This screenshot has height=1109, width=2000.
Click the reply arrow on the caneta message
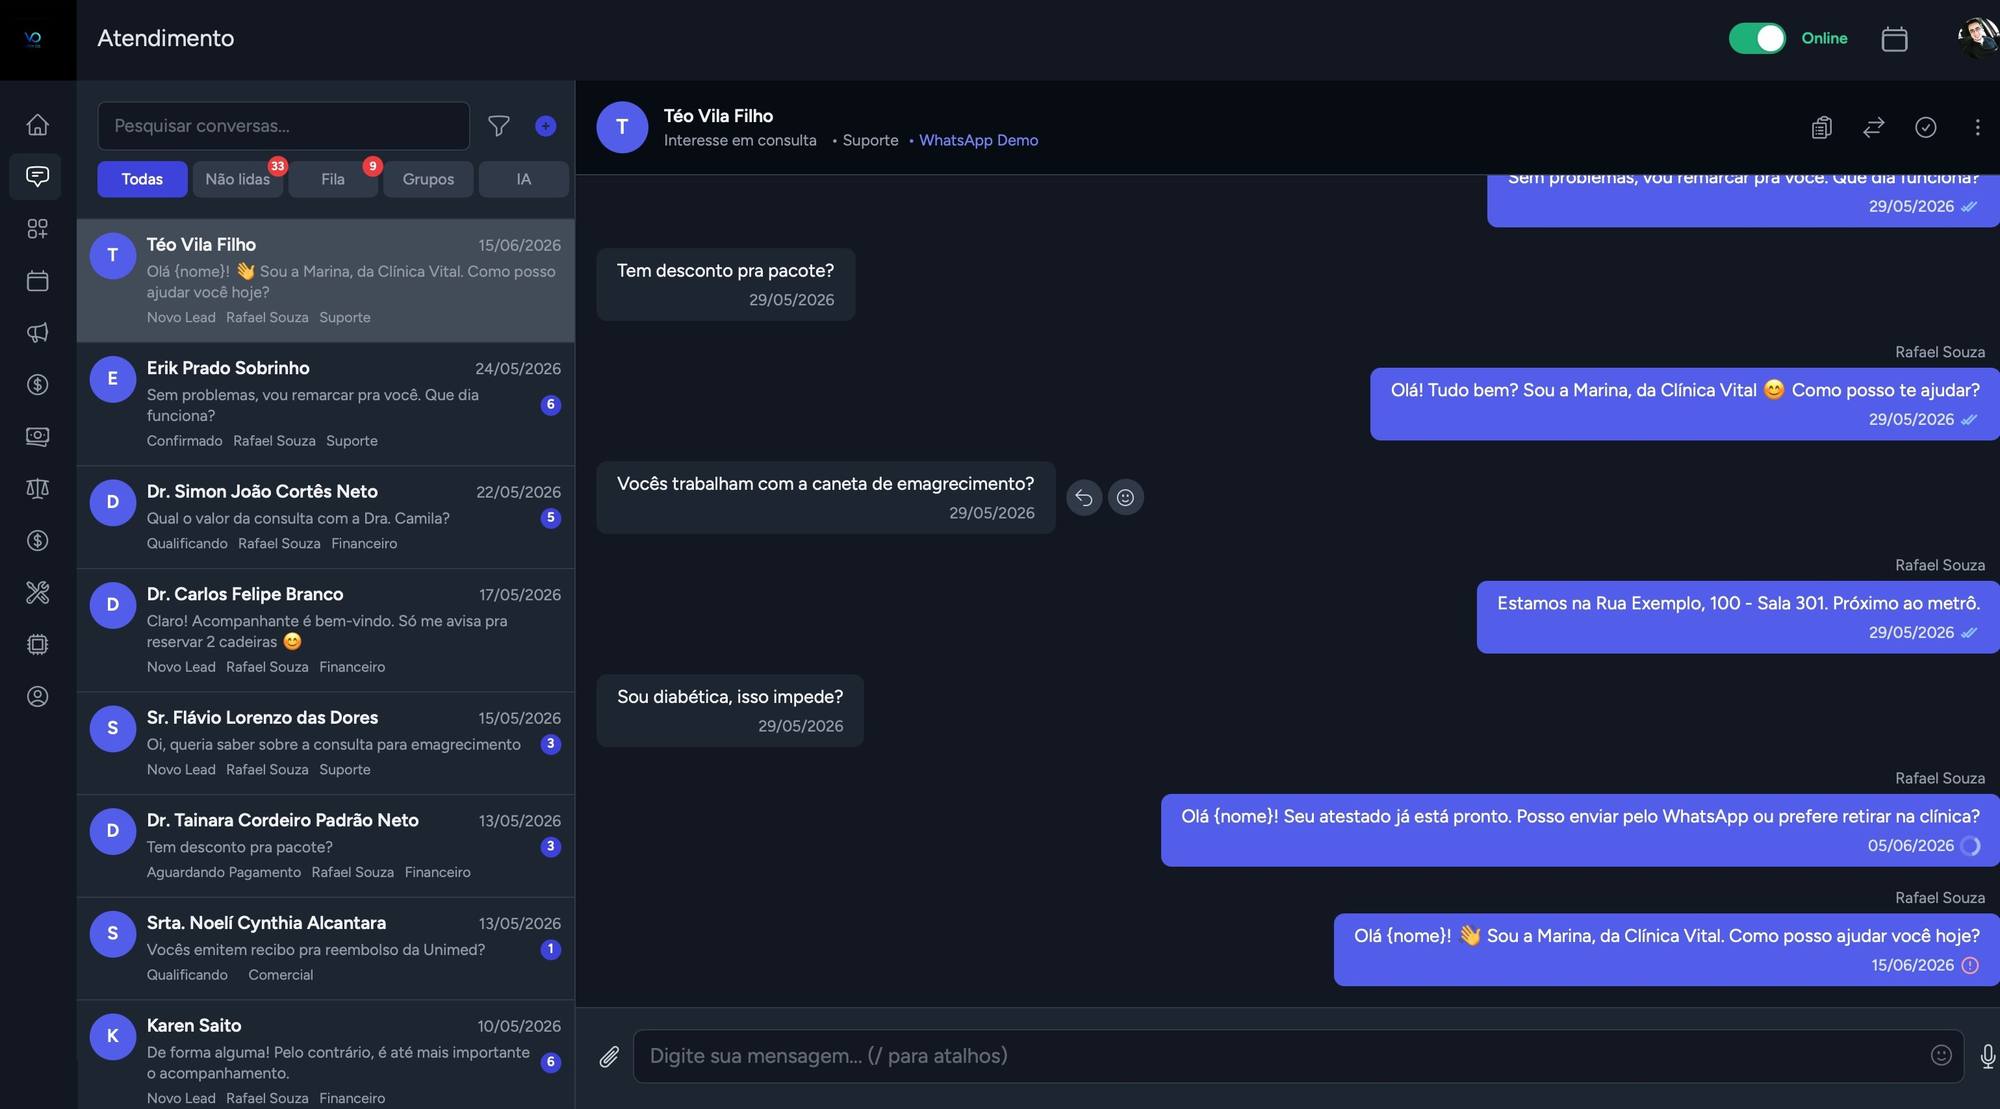1084,498
